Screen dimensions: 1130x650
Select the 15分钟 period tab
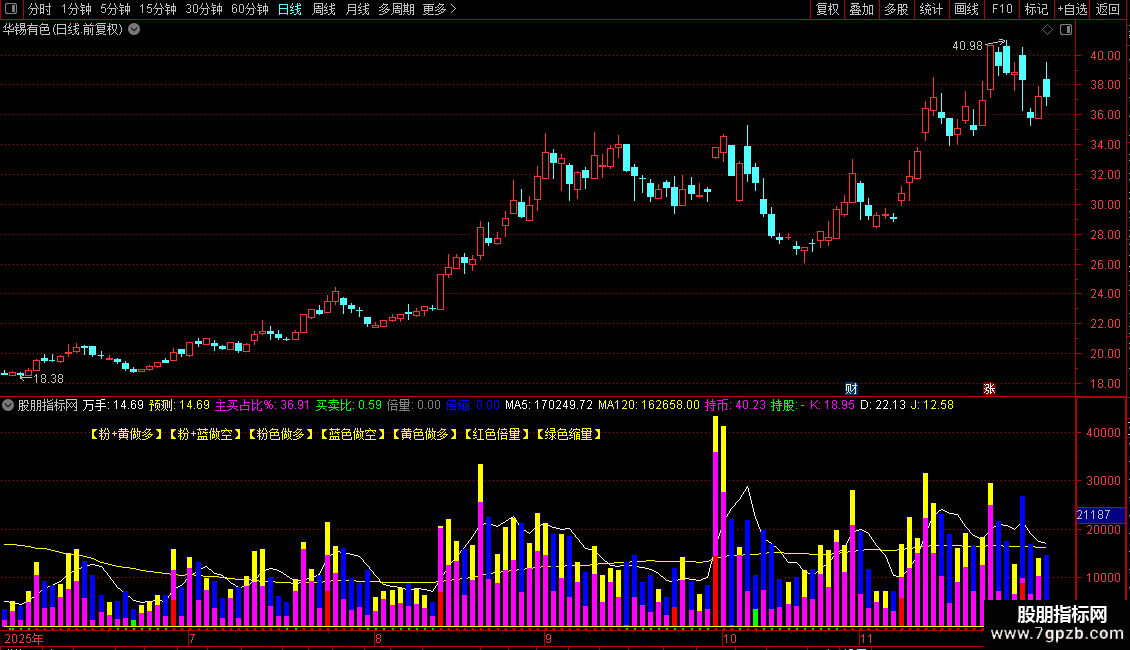pos(157,9)
